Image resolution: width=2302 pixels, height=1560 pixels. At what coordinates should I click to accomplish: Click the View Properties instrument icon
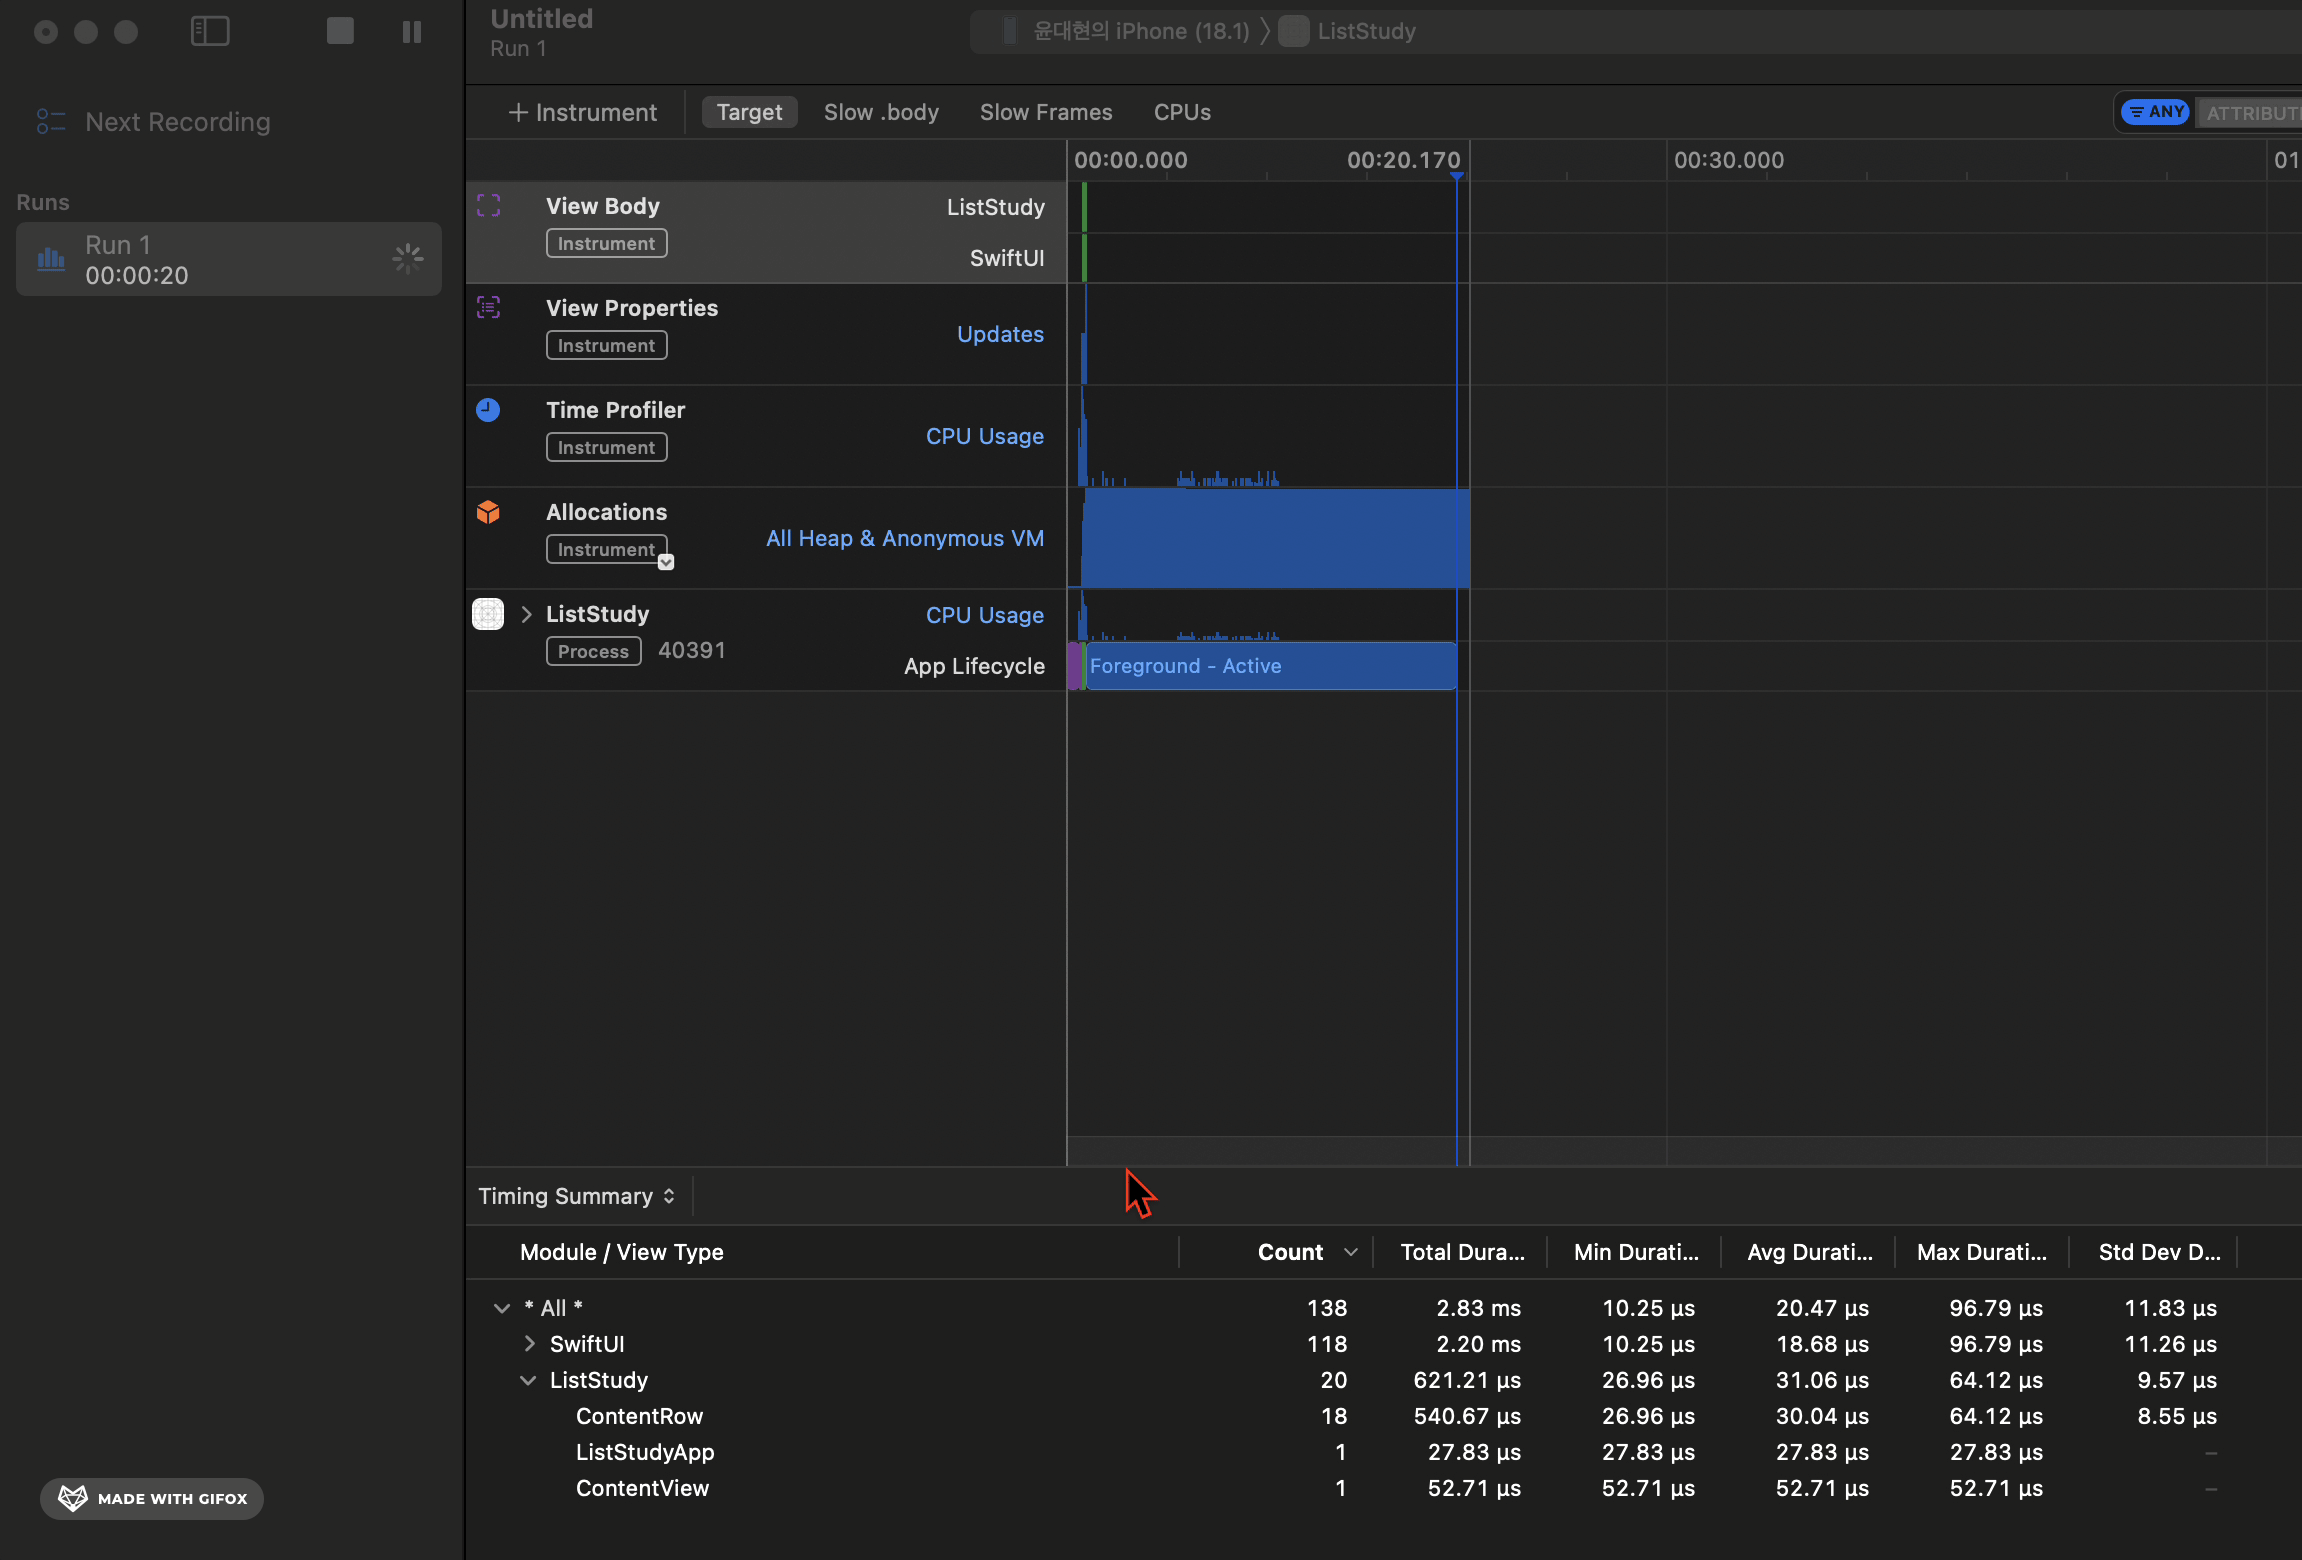click(x=488, y=308)
